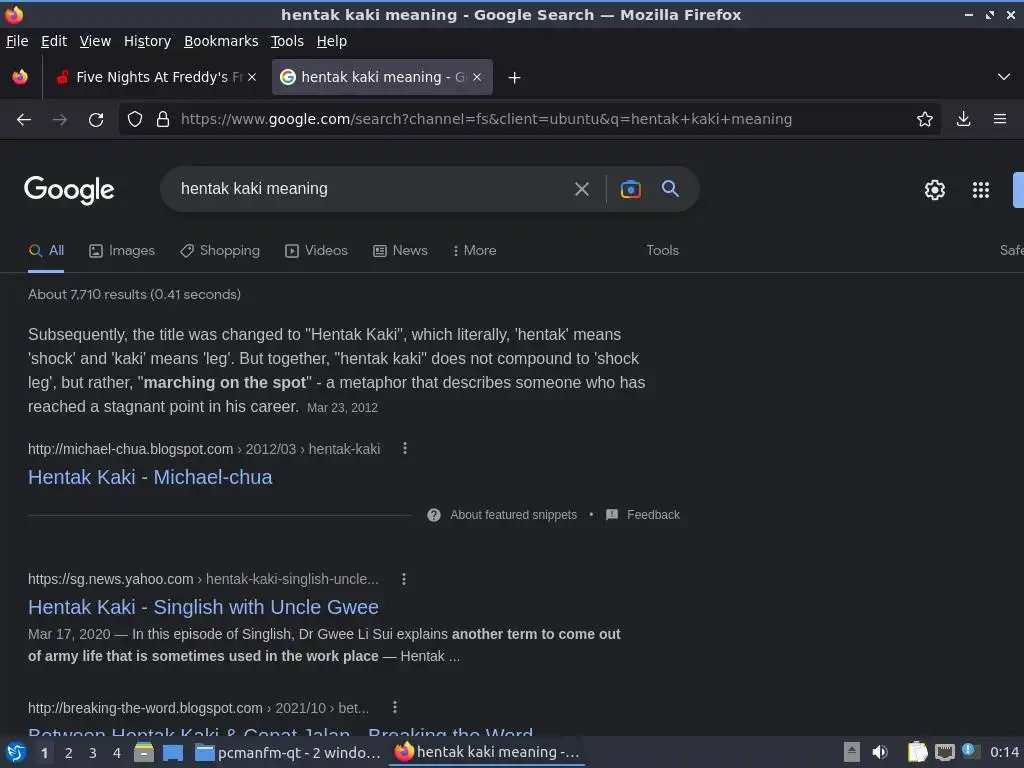1024x768 pixels.
Task: Click the taskbar show desktop icon
Action: pos(172,753)
